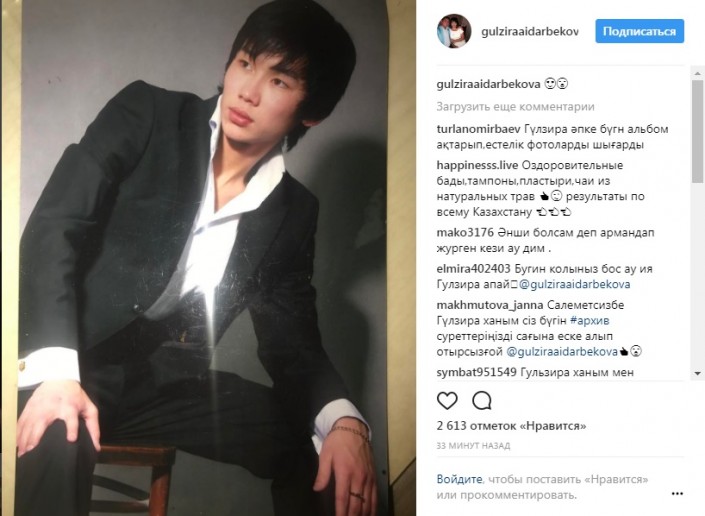The height and width of the screenshot is (516, 705).
Task: Visit turlanomirbaev commenter profile
Action: (x=478, y=129)
